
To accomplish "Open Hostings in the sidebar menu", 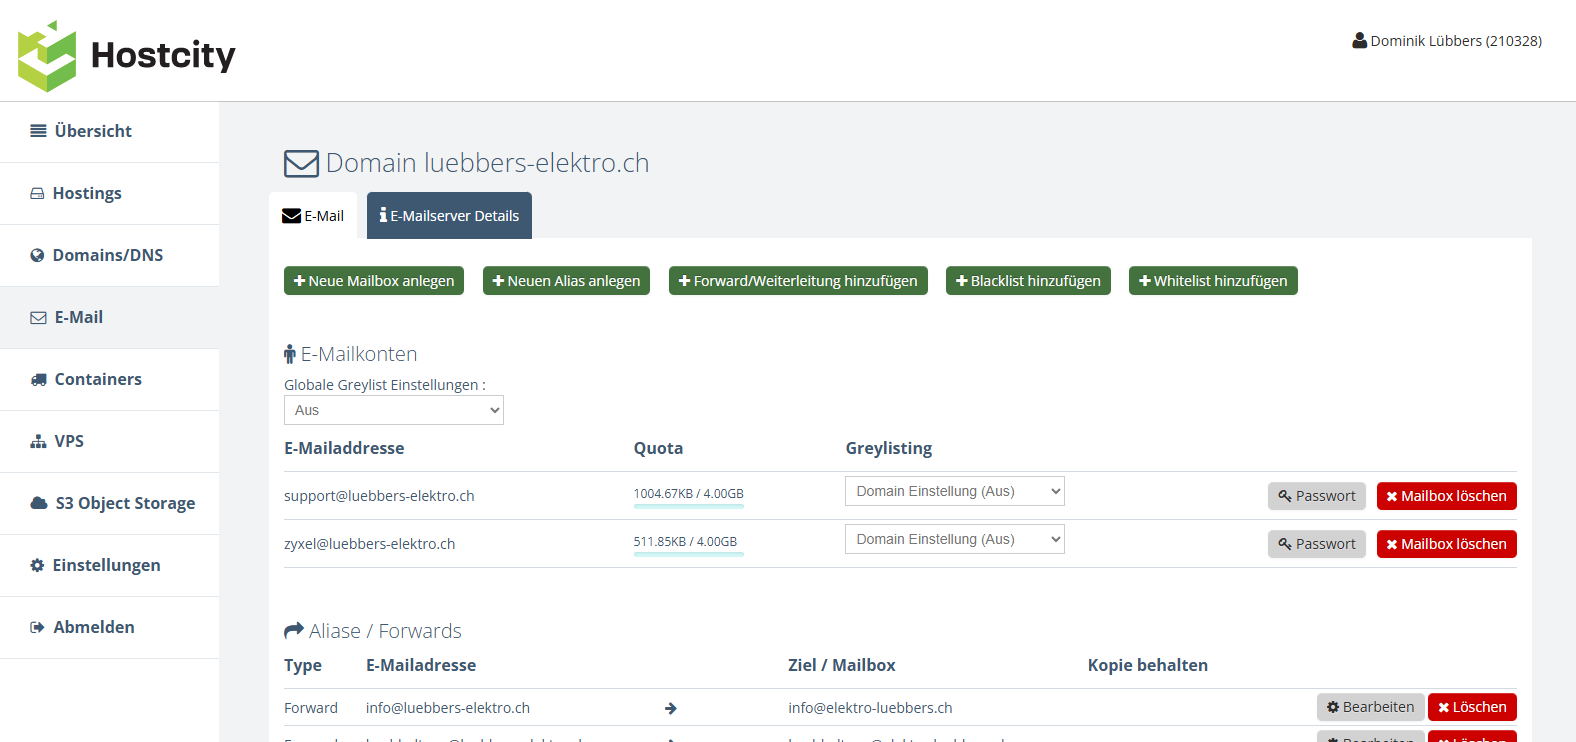I will click(109, 193).
